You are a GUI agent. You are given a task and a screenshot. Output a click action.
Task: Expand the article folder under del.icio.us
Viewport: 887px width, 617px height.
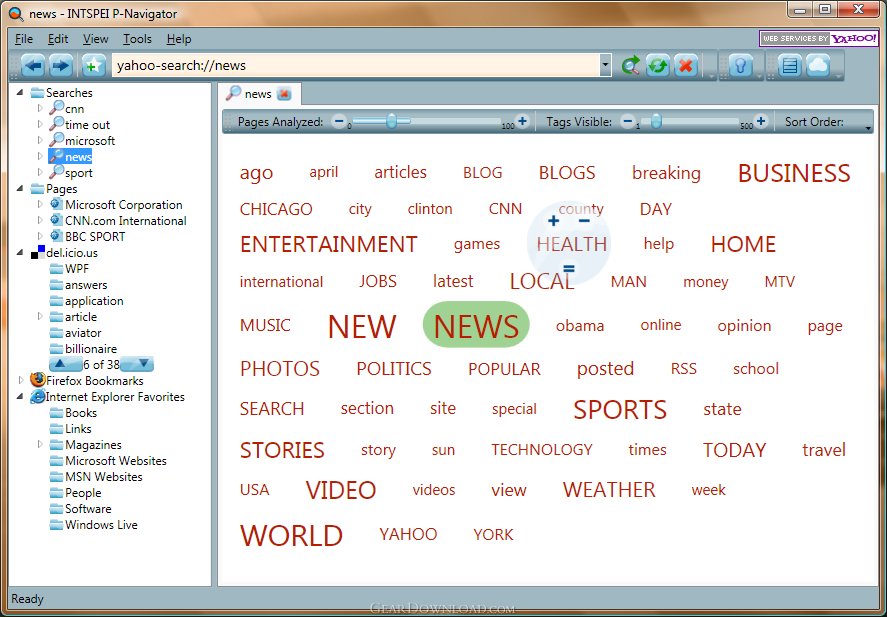coord(40,316)
